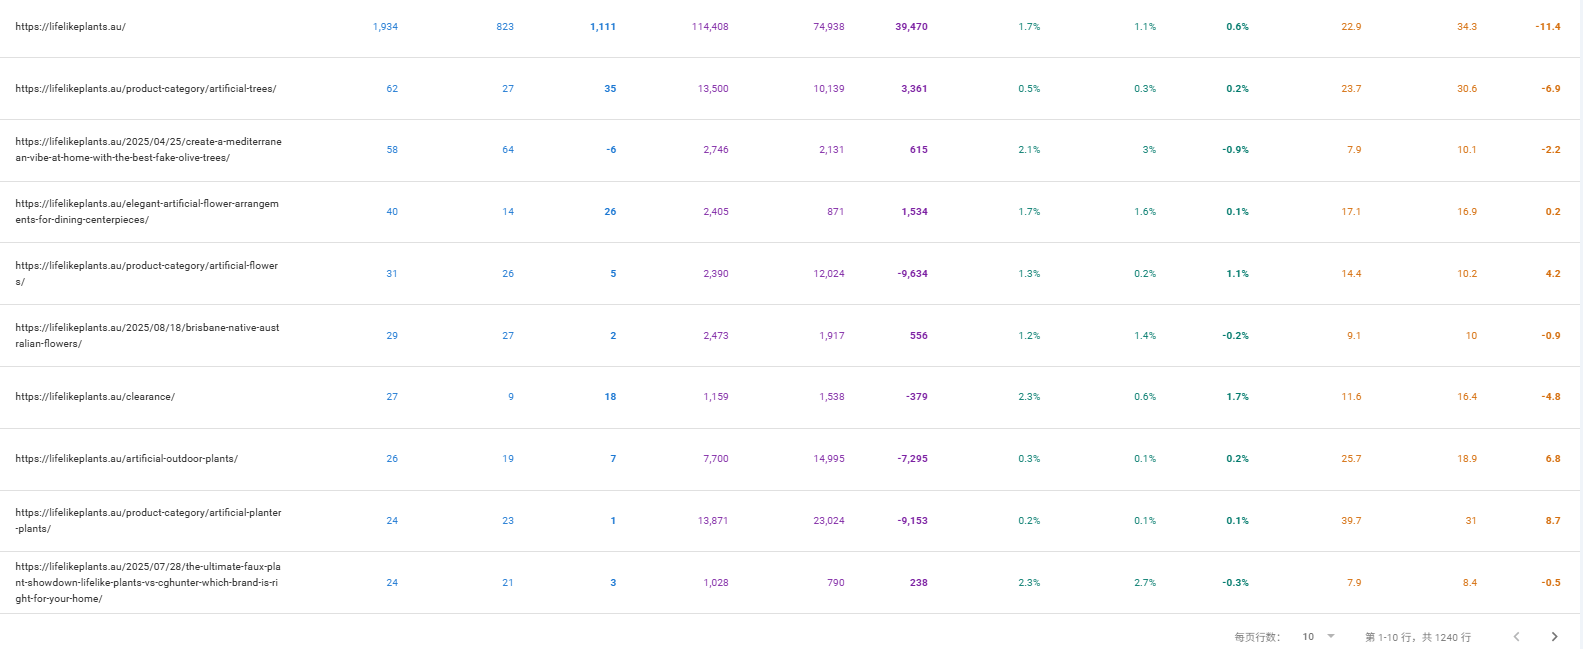Open the artificial-flowers product category URL
This screenshot has height=649, width=1583.
click(x=147, y=274)
